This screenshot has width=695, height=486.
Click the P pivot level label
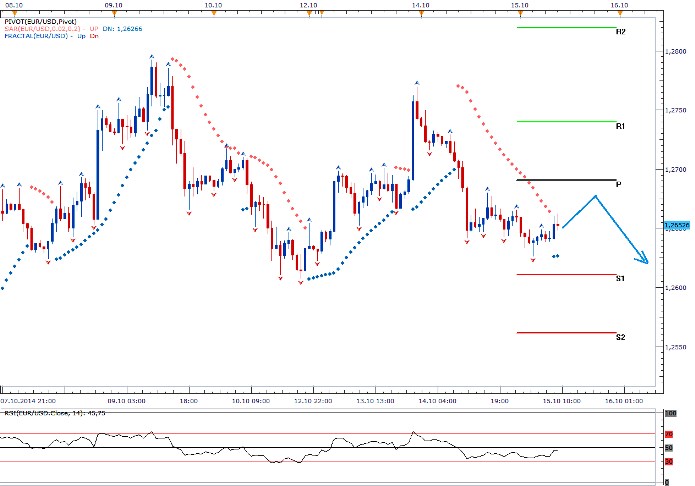(619, 184)
